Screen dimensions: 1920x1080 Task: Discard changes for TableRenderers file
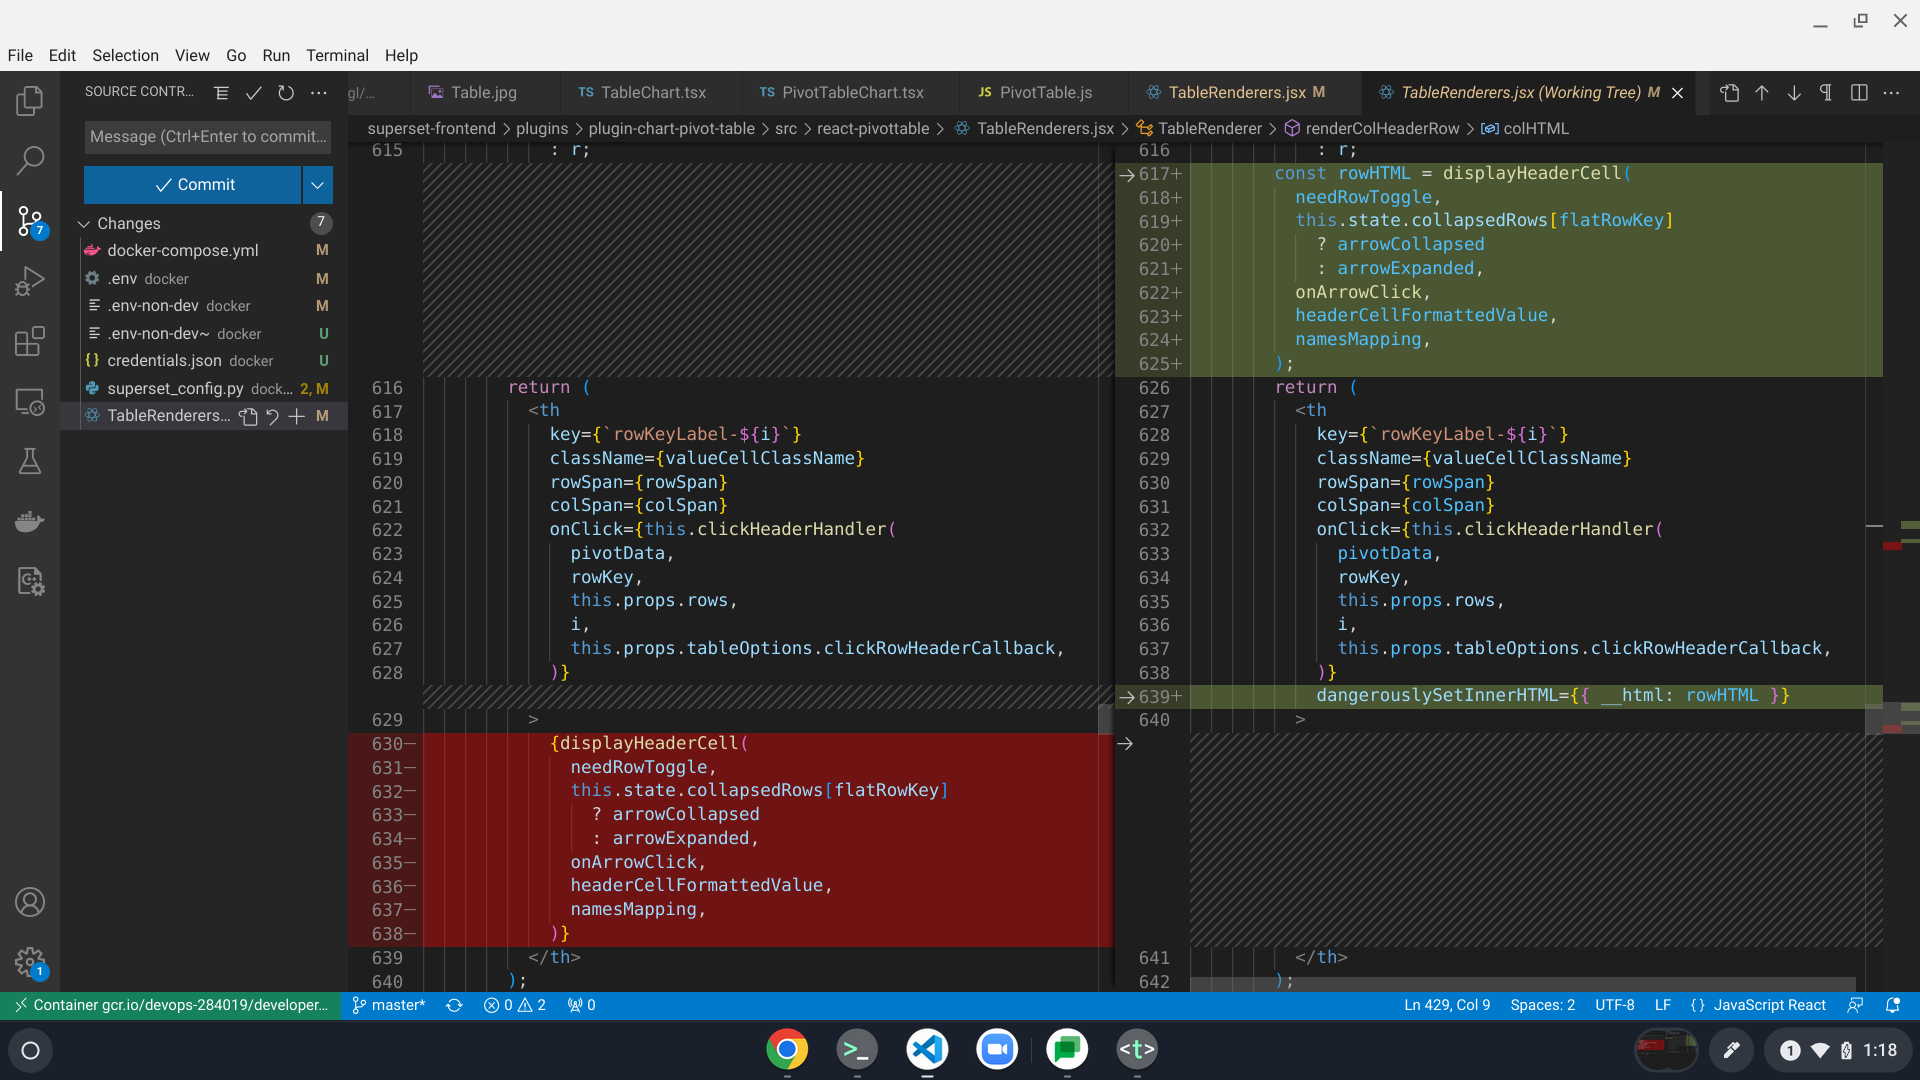(272, 416)
